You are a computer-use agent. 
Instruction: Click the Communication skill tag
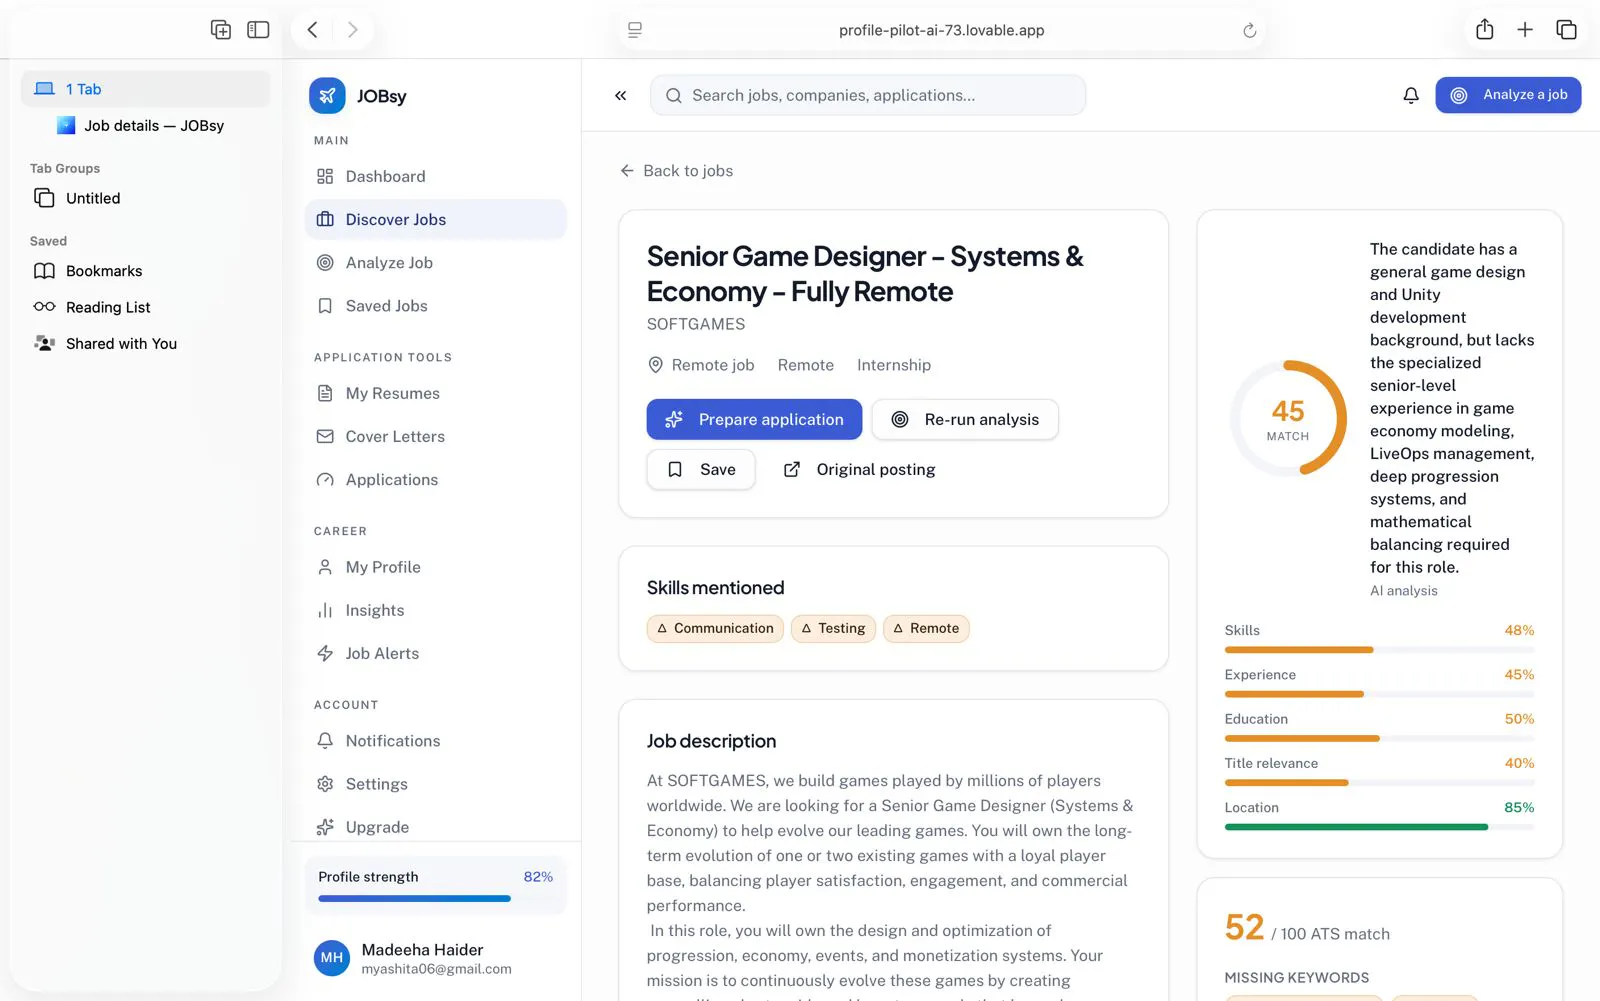click(x=715, y=629)
